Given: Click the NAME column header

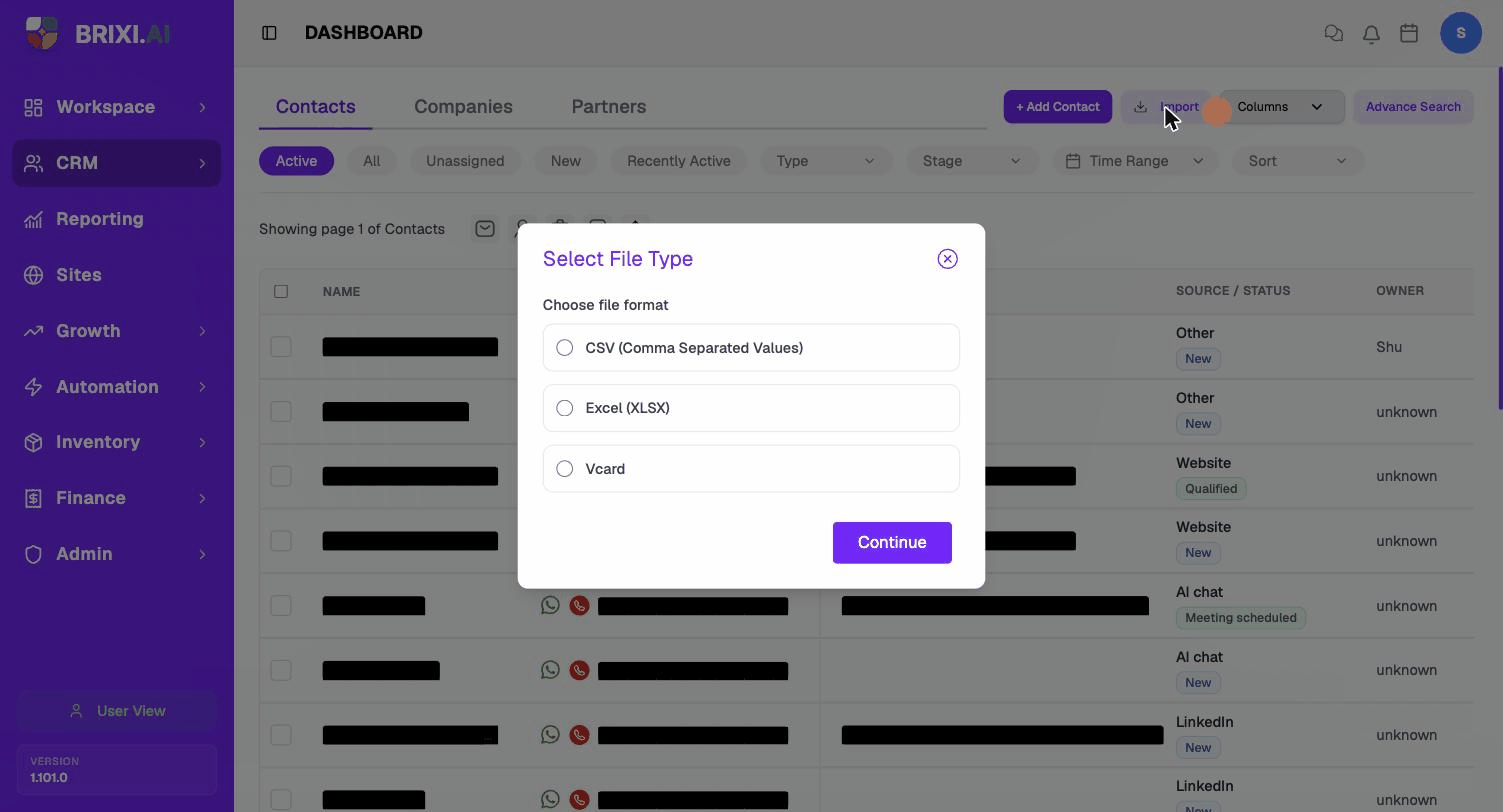Looking at the screenshot, I should tap(341, 292).
